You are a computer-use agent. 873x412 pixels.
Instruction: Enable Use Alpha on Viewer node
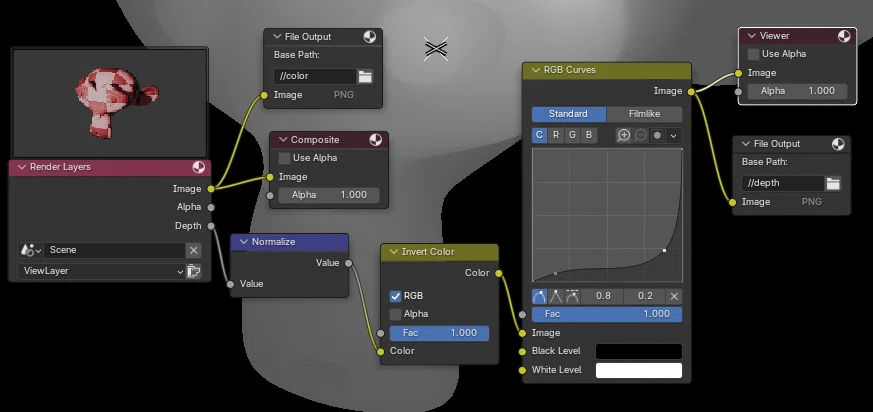[x=753, y=54]
